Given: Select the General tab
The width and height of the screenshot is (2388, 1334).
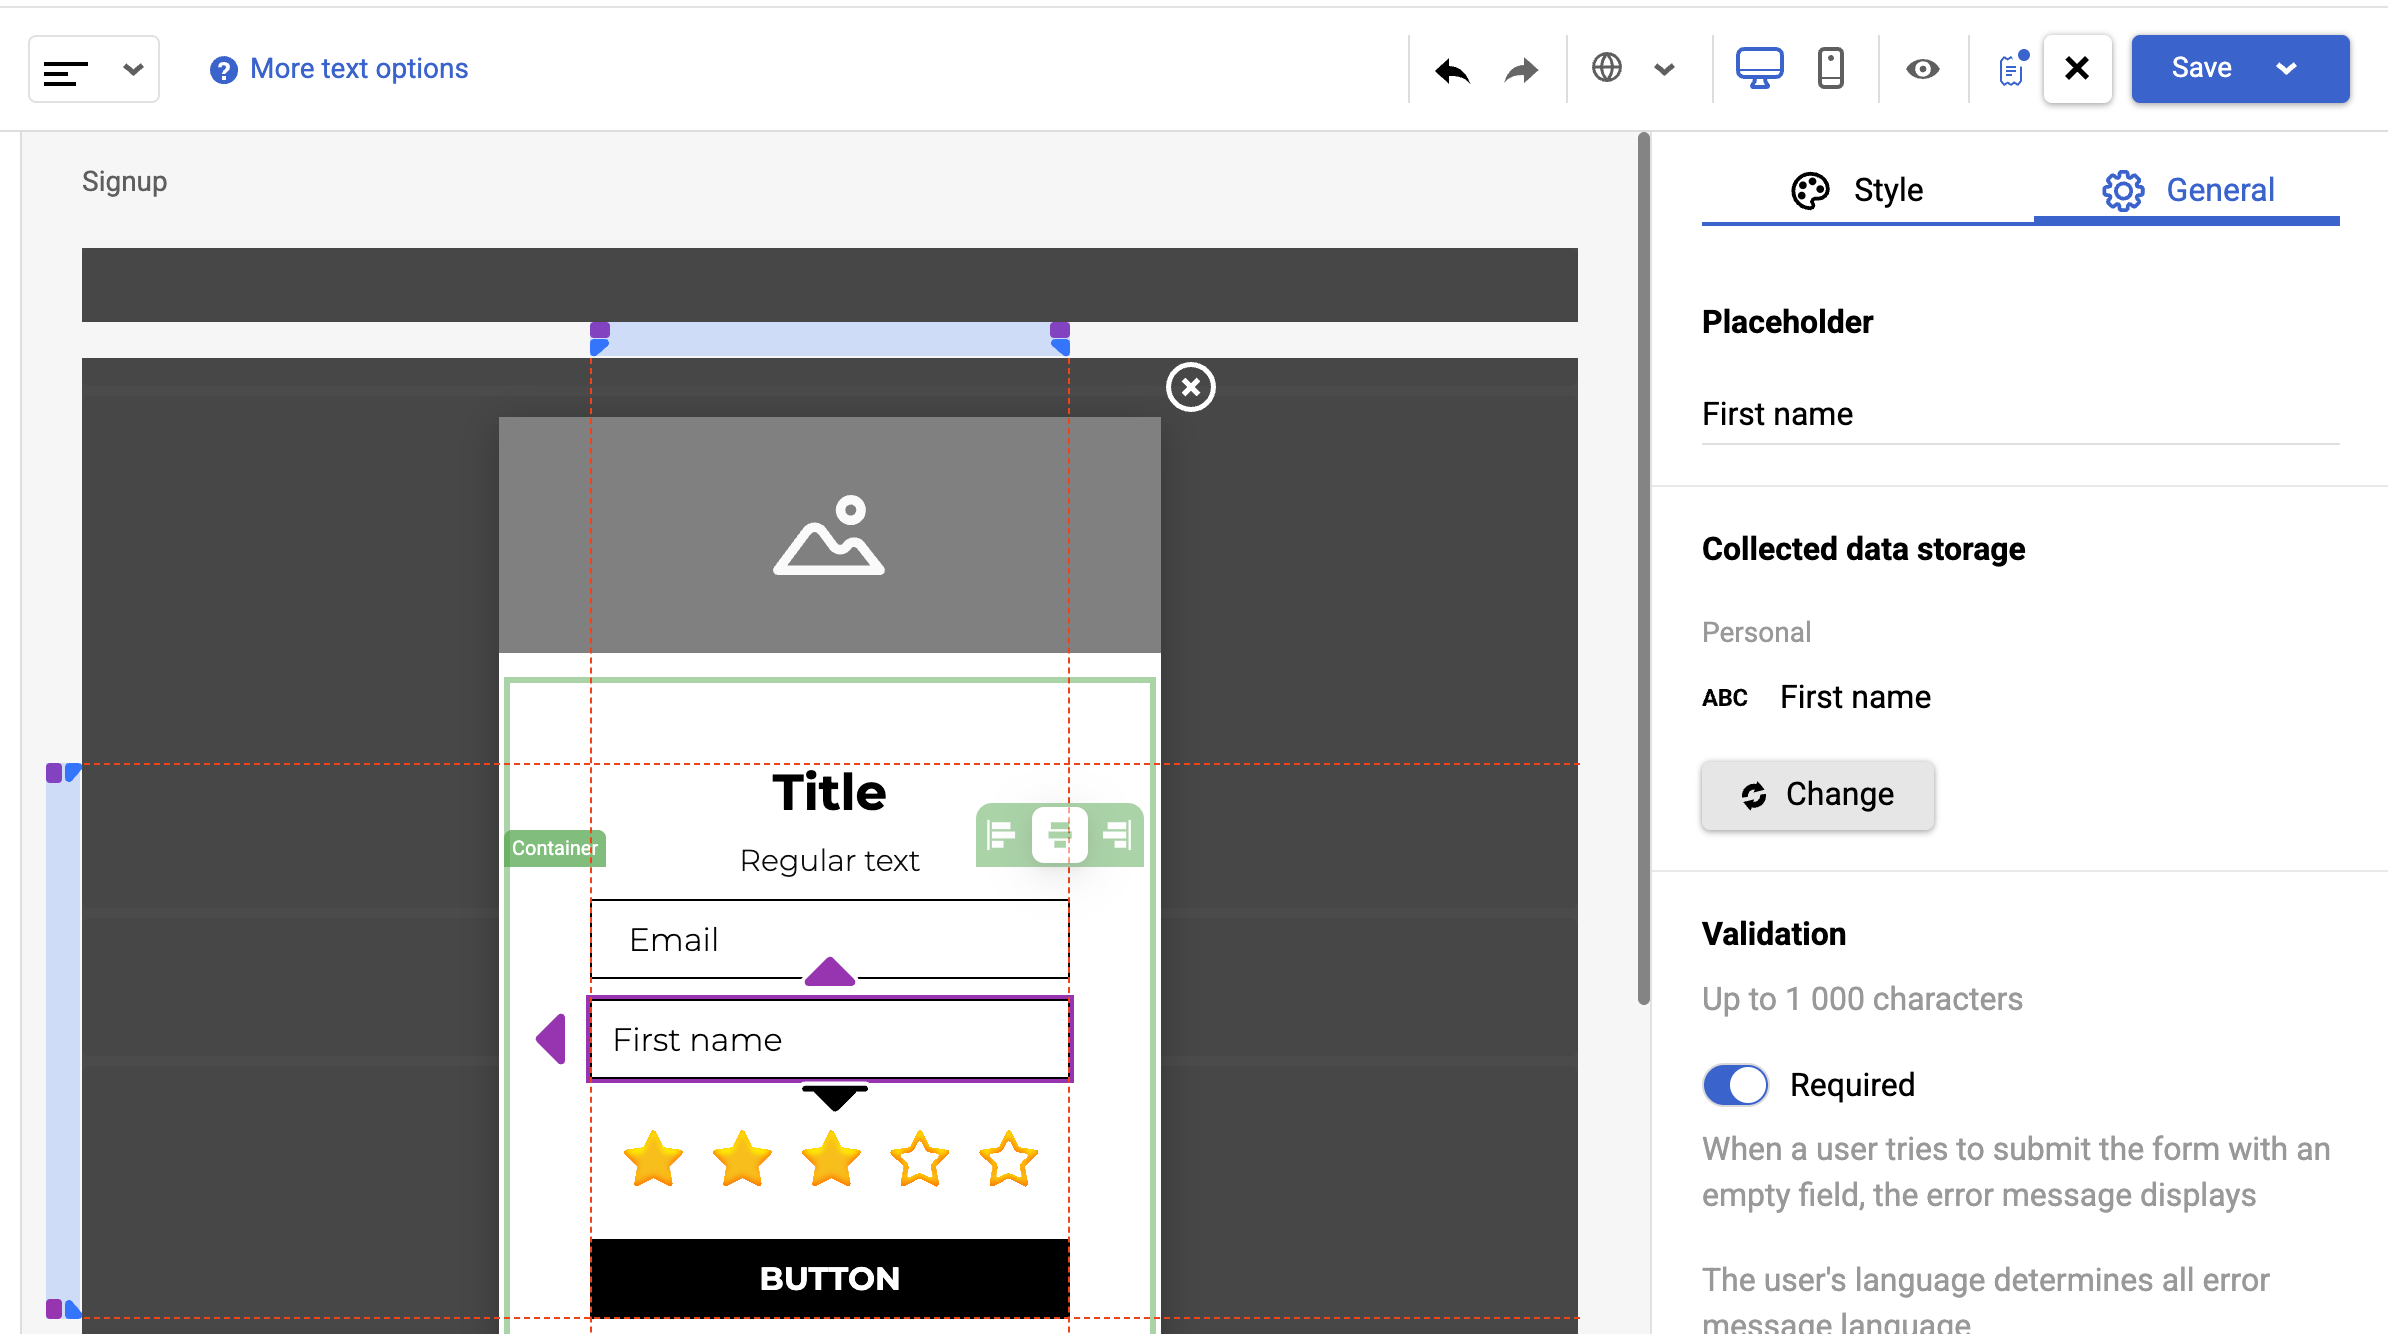Looking at the screenshot, I should [2188, 190].
